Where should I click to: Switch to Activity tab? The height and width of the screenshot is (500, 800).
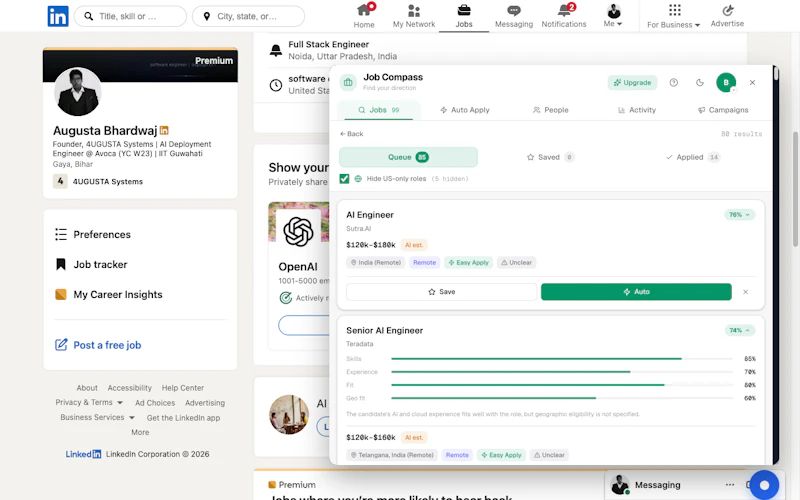click(x=637, y=110)
